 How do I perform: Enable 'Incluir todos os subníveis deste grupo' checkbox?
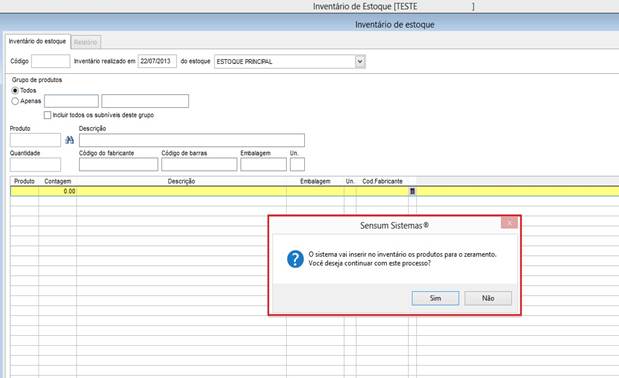(47, 115)
